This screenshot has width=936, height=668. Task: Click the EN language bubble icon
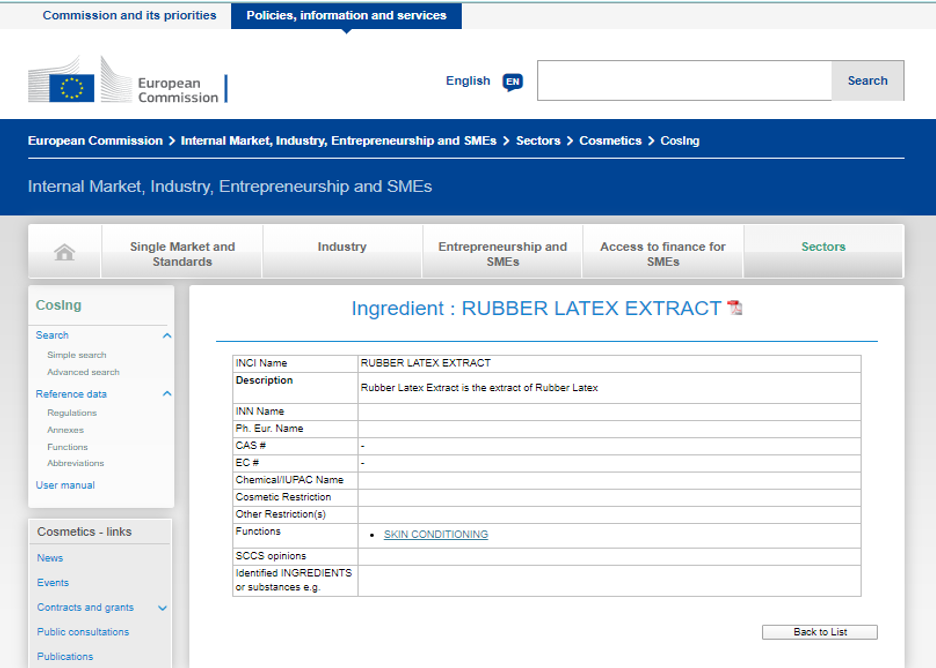click(512, 82)
